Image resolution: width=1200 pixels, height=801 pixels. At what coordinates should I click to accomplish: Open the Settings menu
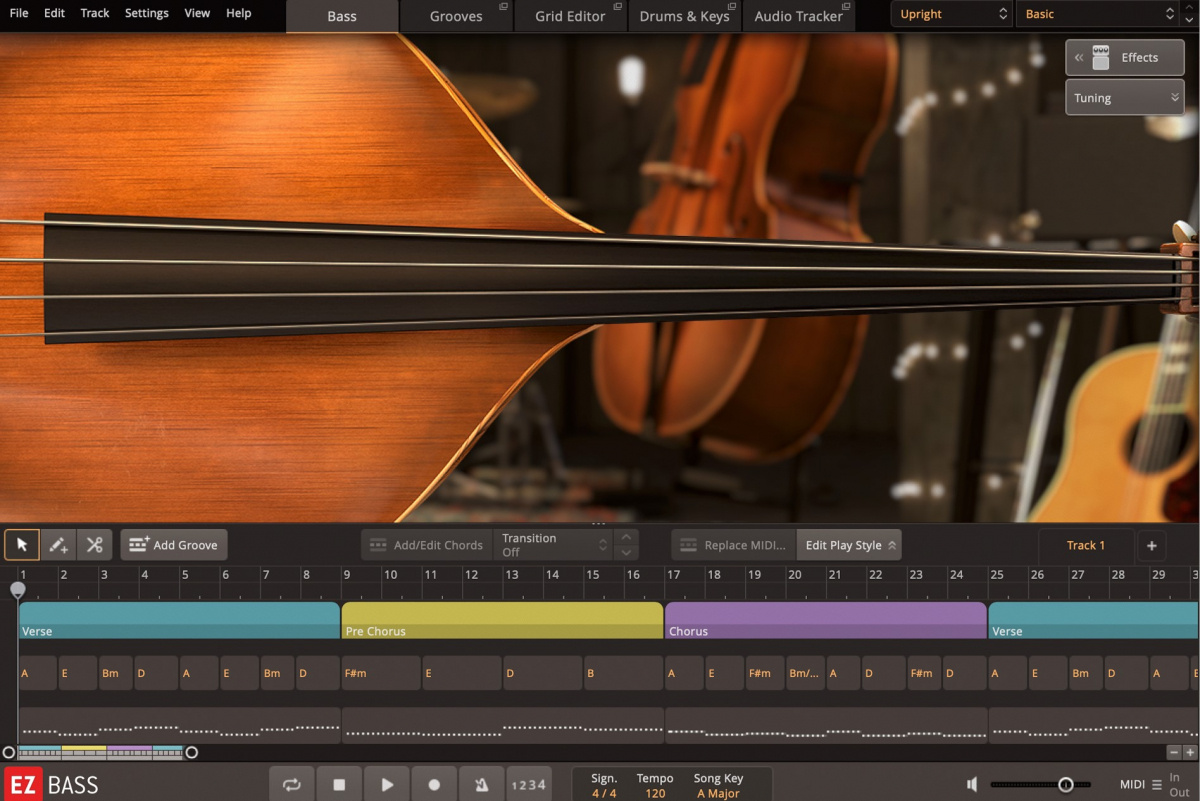(x=146, y=13)
